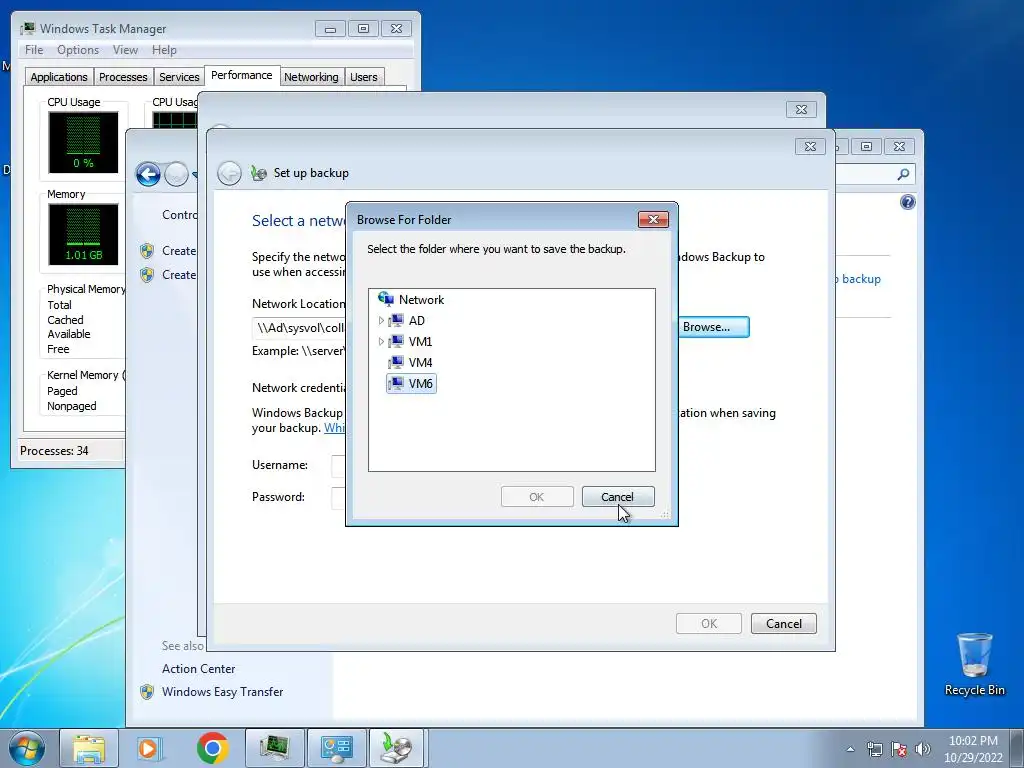Click the Set up backup wizard icon

coord(259,173)
